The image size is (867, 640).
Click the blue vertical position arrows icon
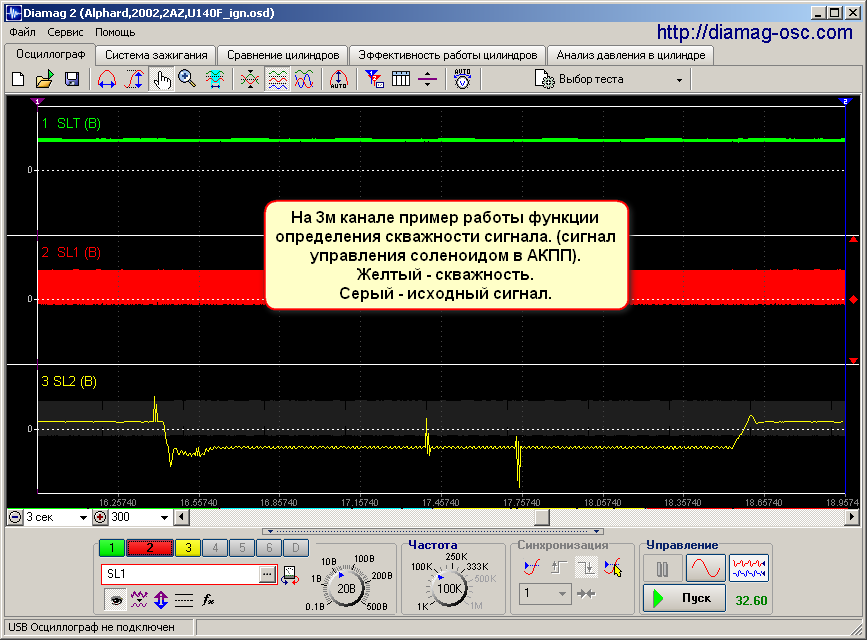161,600
